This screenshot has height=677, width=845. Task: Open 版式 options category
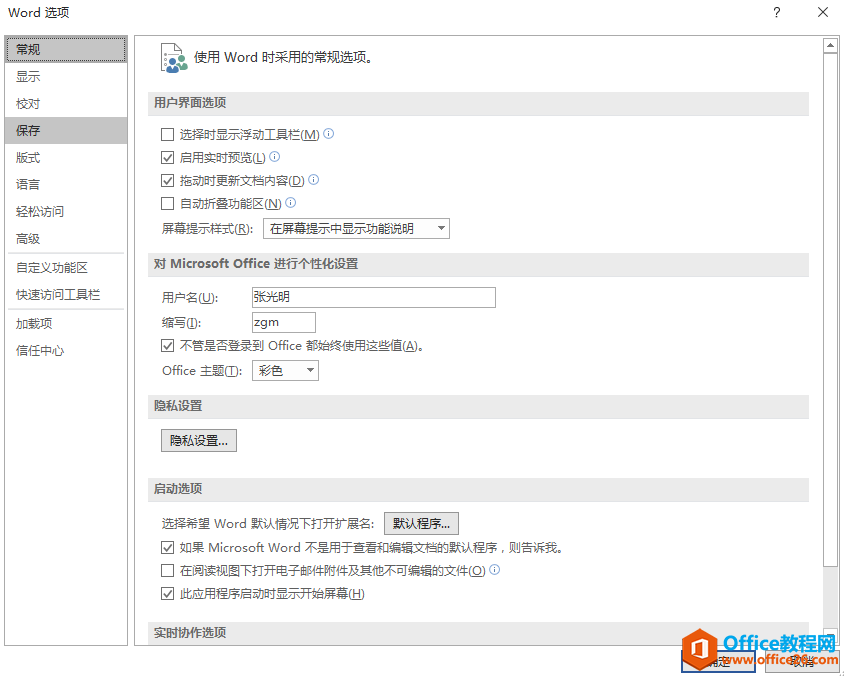pos(66,157)
